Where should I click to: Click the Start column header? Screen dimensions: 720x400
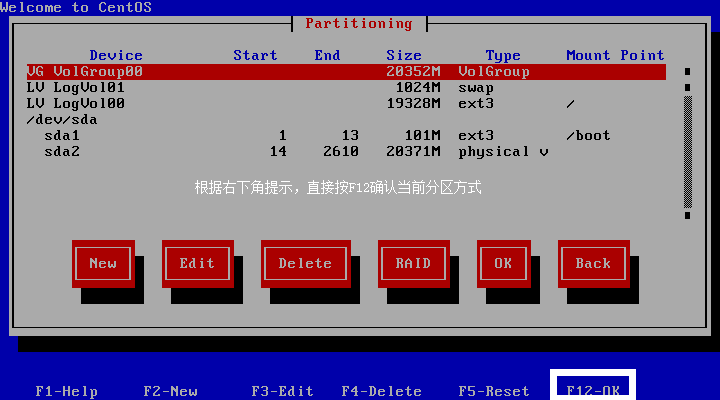coord(255,56)
